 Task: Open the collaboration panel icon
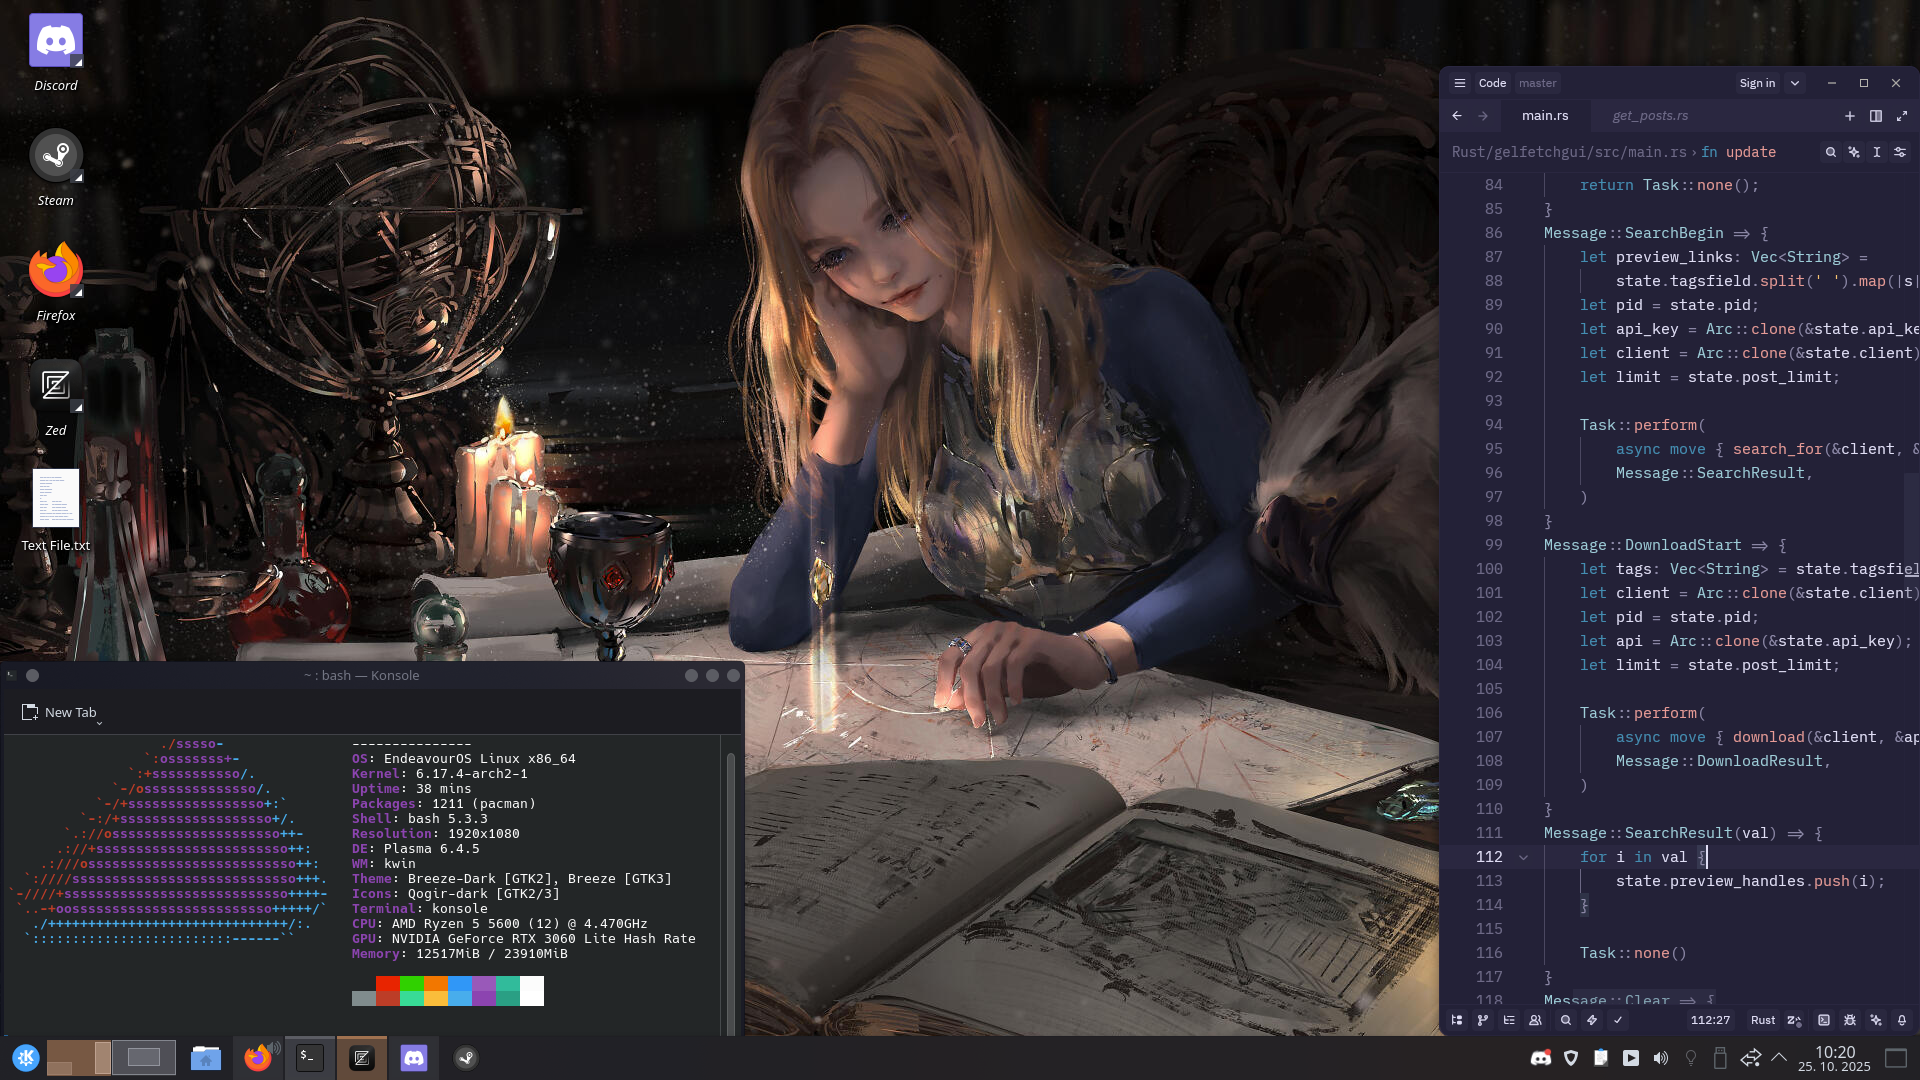(x=1535, y=1020)
